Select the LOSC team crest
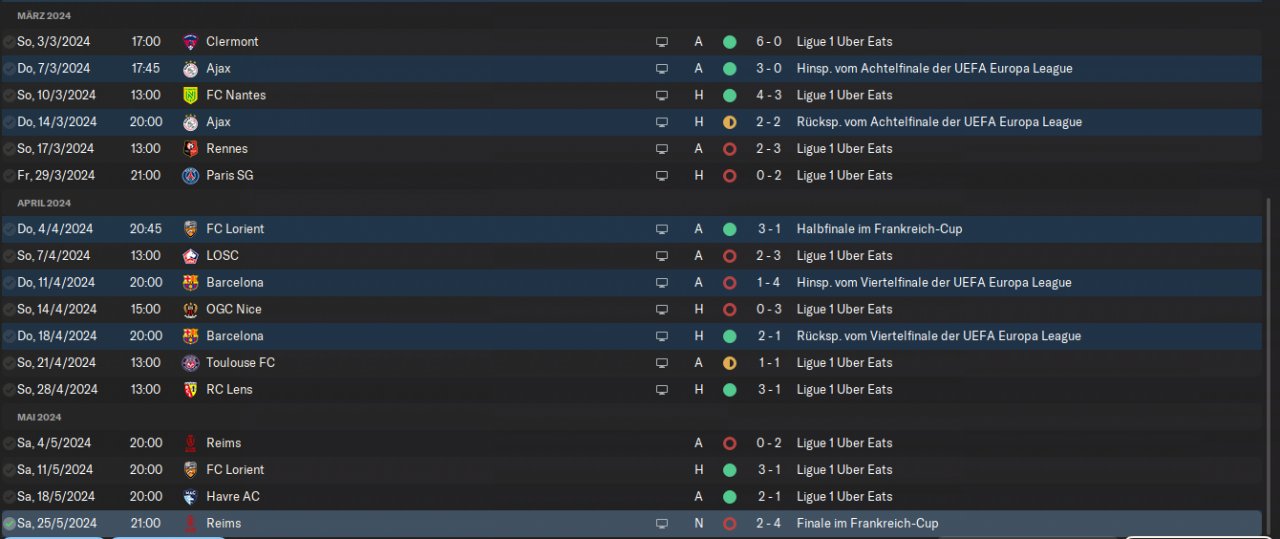1280x539 pixels. pos(191,256)
